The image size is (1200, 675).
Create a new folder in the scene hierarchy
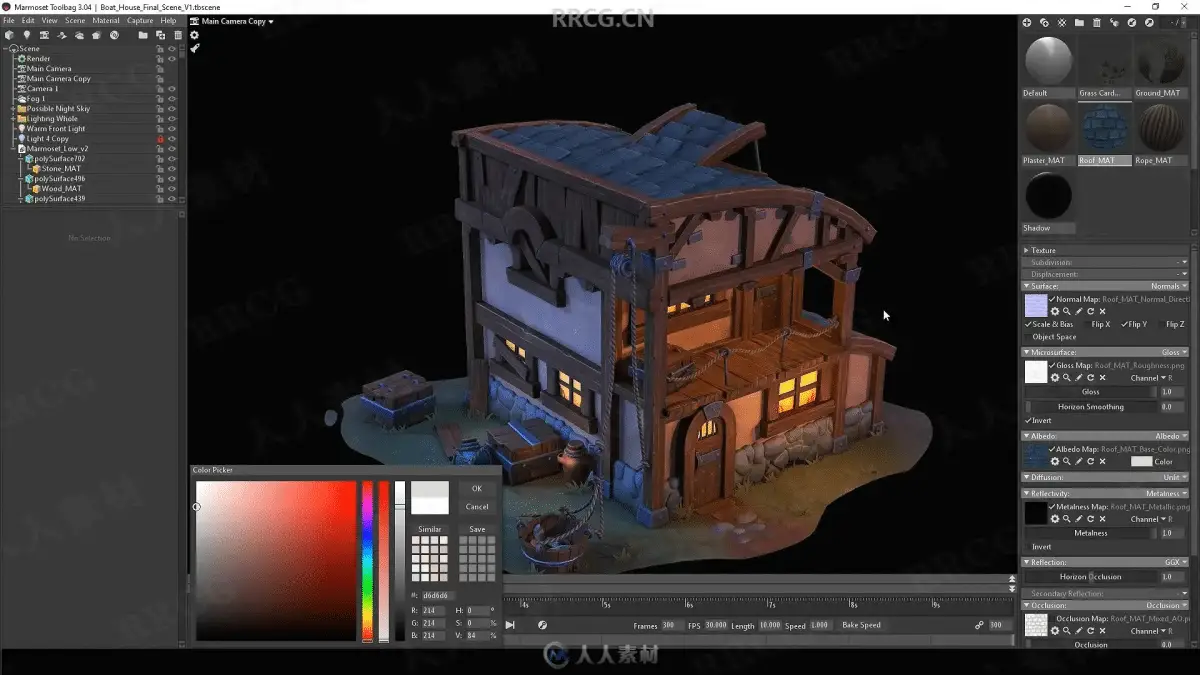pyautogui.click(x=143, y=35)
